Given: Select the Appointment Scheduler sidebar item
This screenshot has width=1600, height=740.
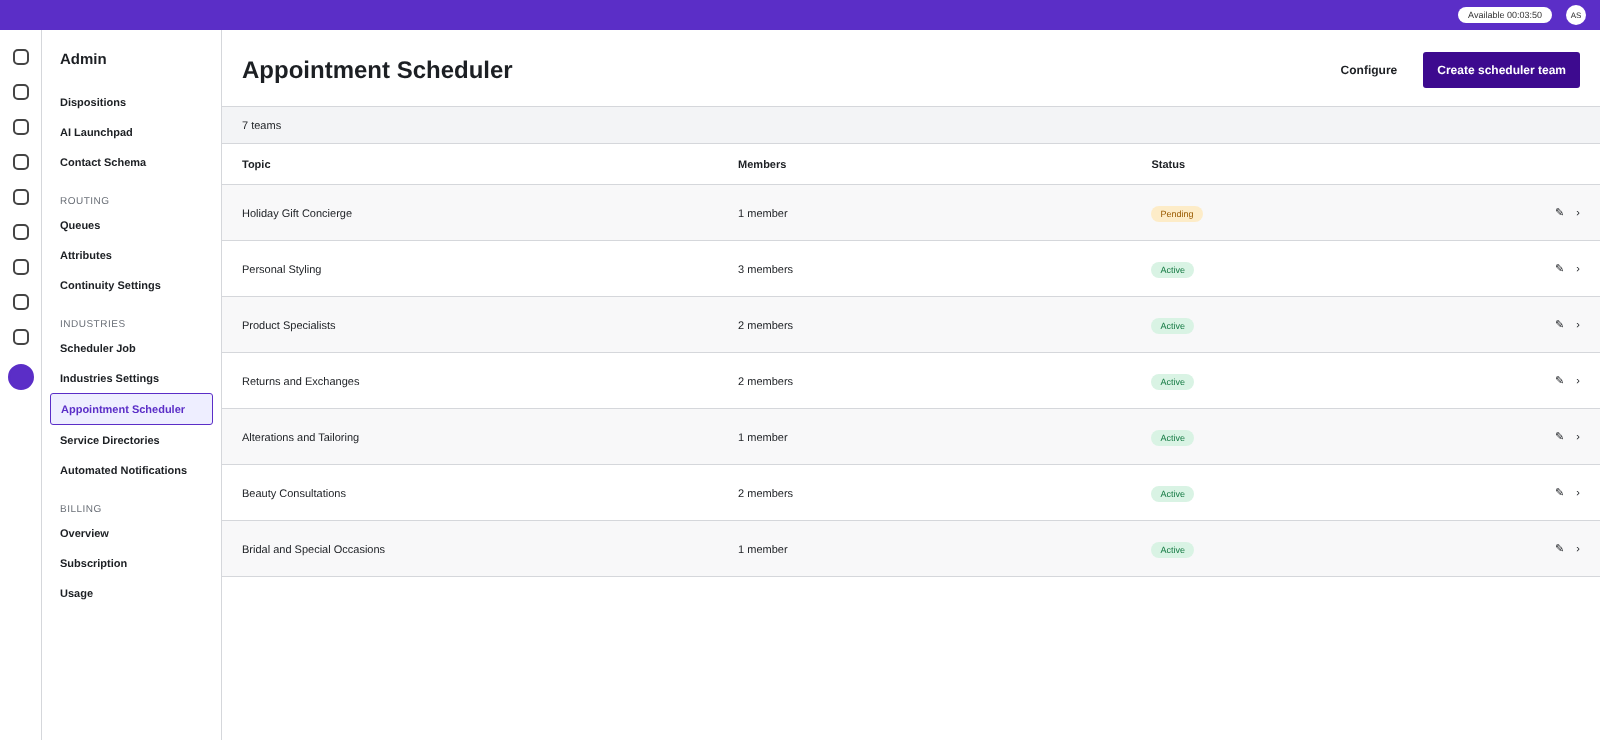Looking at the screenshot, I should tap(131, 409).
